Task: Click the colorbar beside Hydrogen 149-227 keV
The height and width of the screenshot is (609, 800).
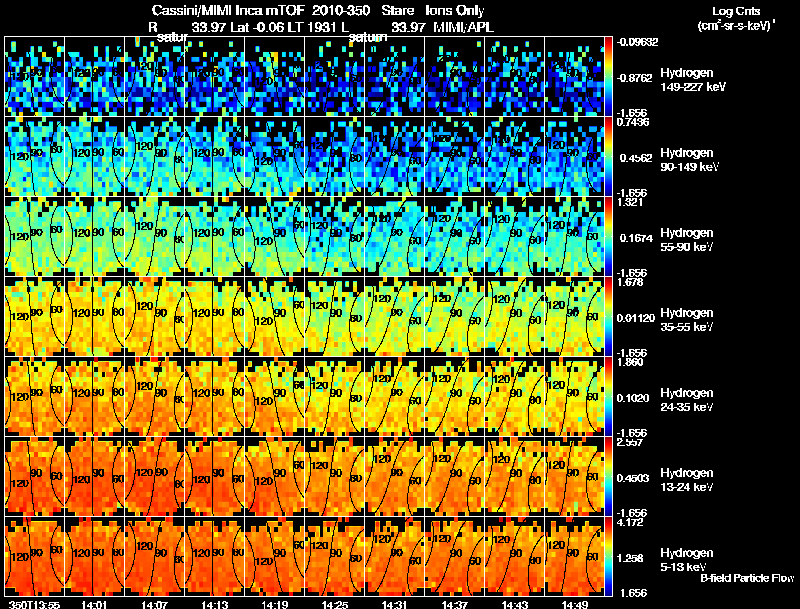Action: pyautogui.click(x=608, y=77)
